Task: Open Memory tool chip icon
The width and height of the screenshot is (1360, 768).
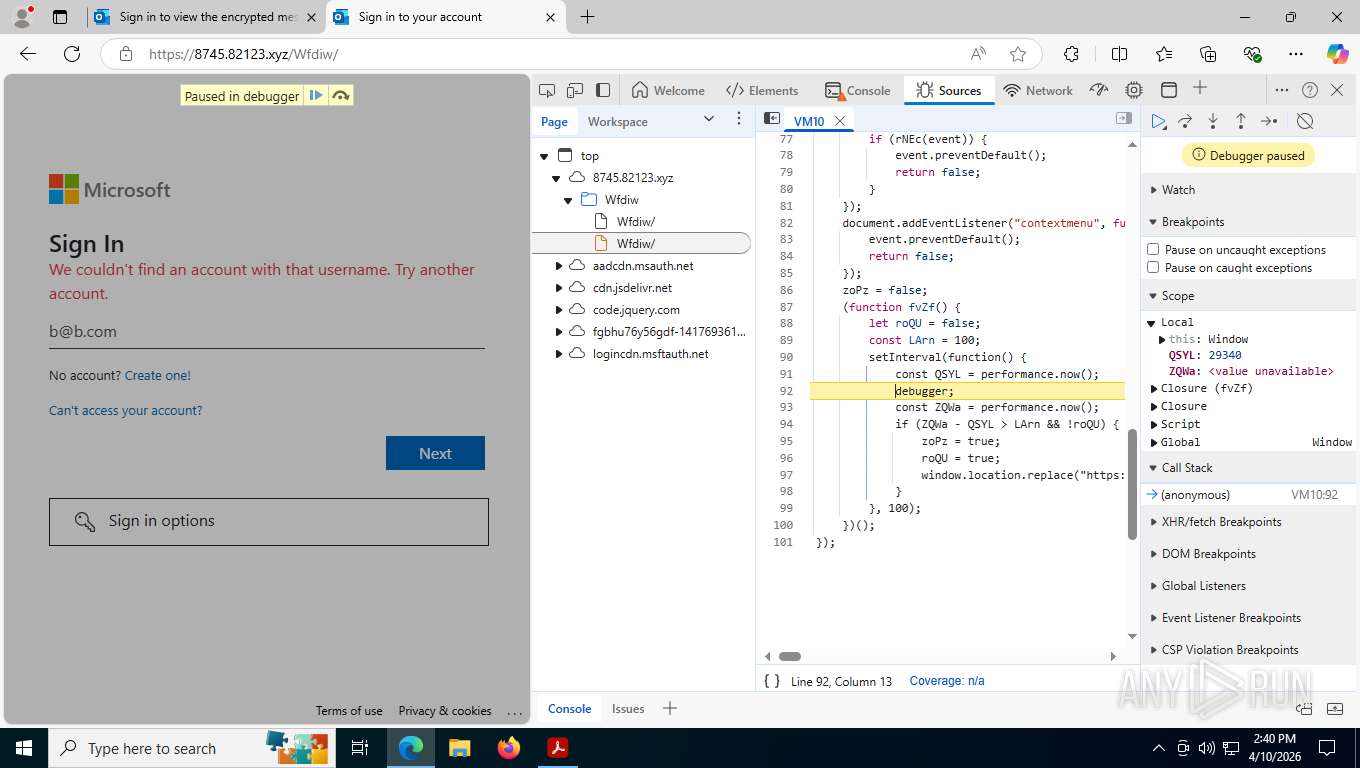Action: tap(1134, 90)
